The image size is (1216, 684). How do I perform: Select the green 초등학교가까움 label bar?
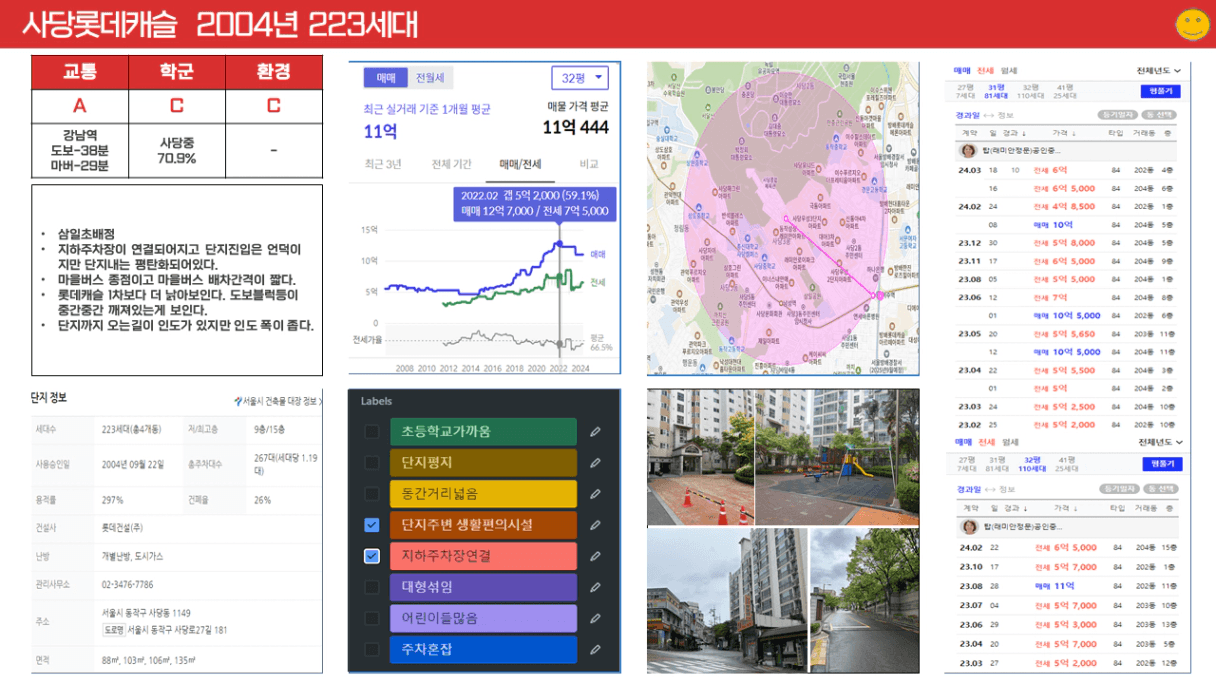point(483,432)
